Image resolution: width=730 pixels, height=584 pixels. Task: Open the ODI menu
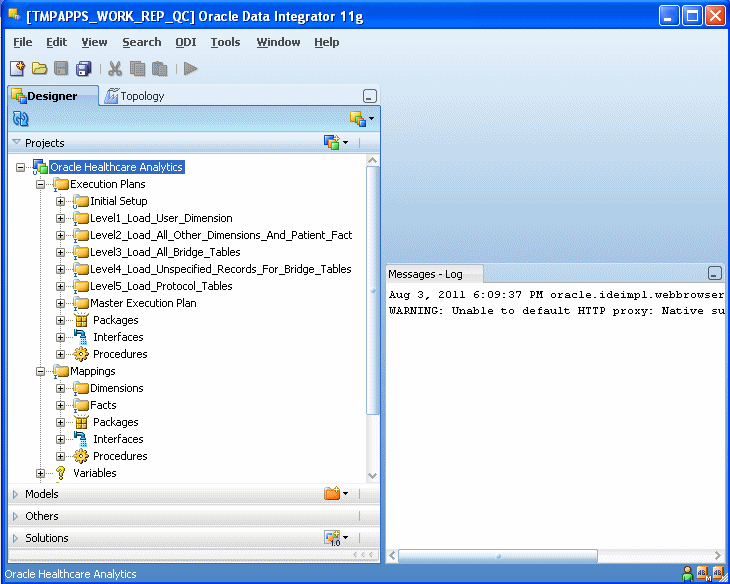coord(185,42)
